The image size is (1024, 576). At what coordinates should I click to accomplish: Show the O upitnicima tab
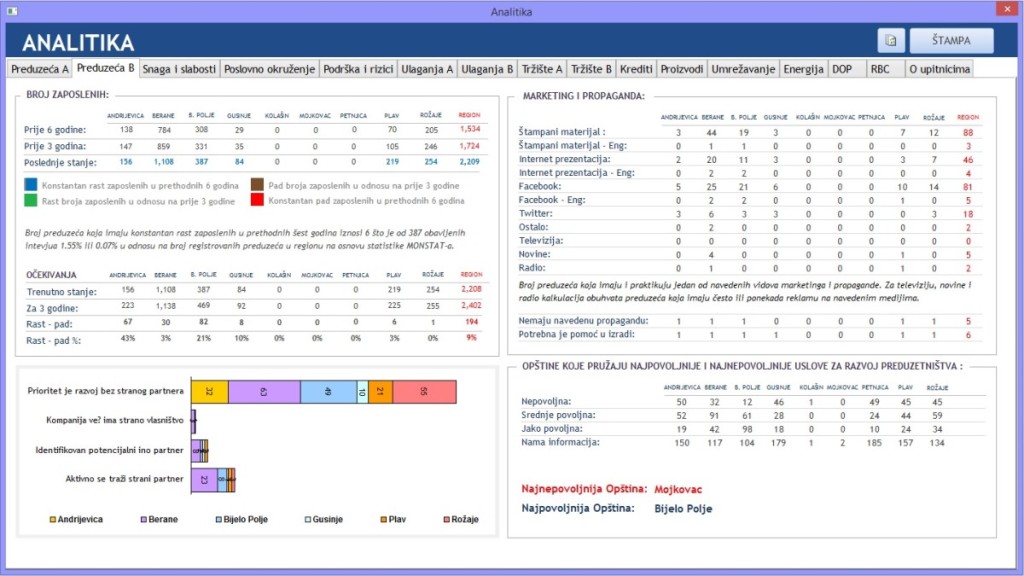pyautogui.click(x=938, y=69)
